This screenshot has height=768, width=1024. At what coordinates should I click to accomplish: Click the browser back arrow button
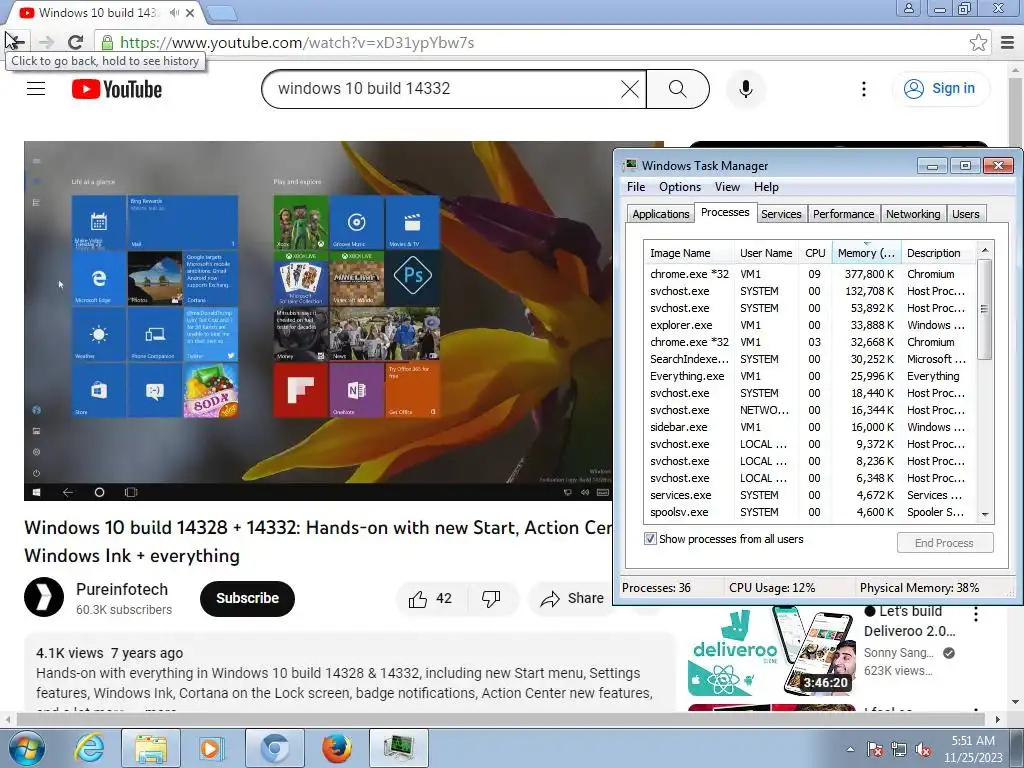point(16,42)
